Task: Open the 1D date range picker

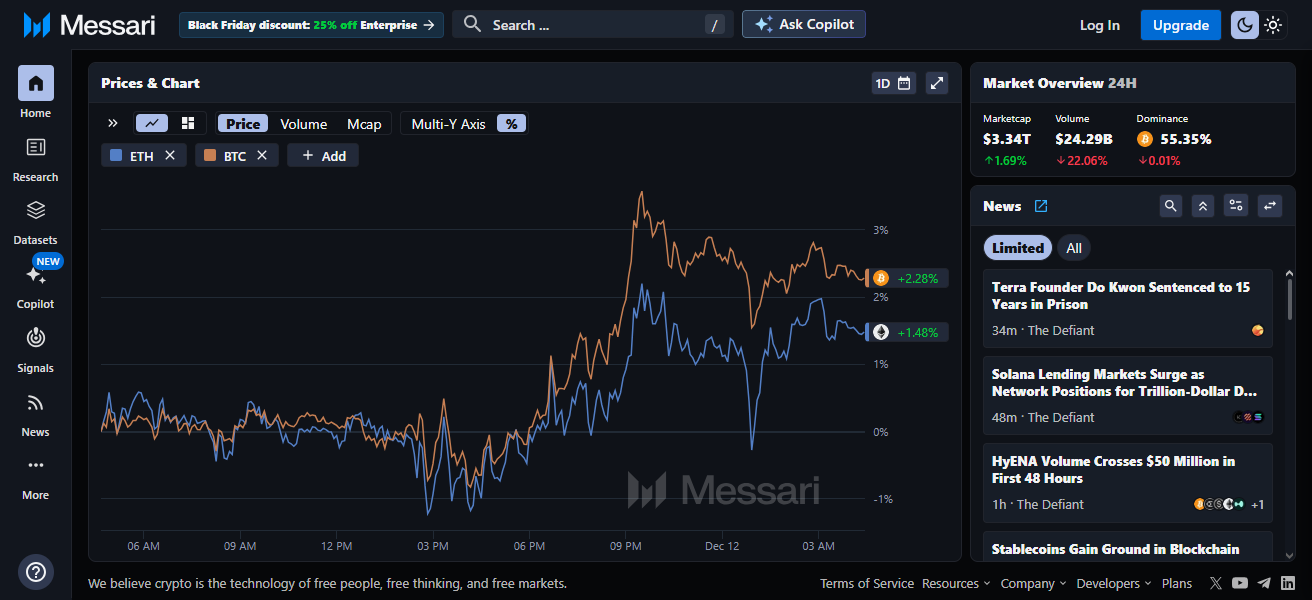Action: pyautogui.click(x=893, y=83)
